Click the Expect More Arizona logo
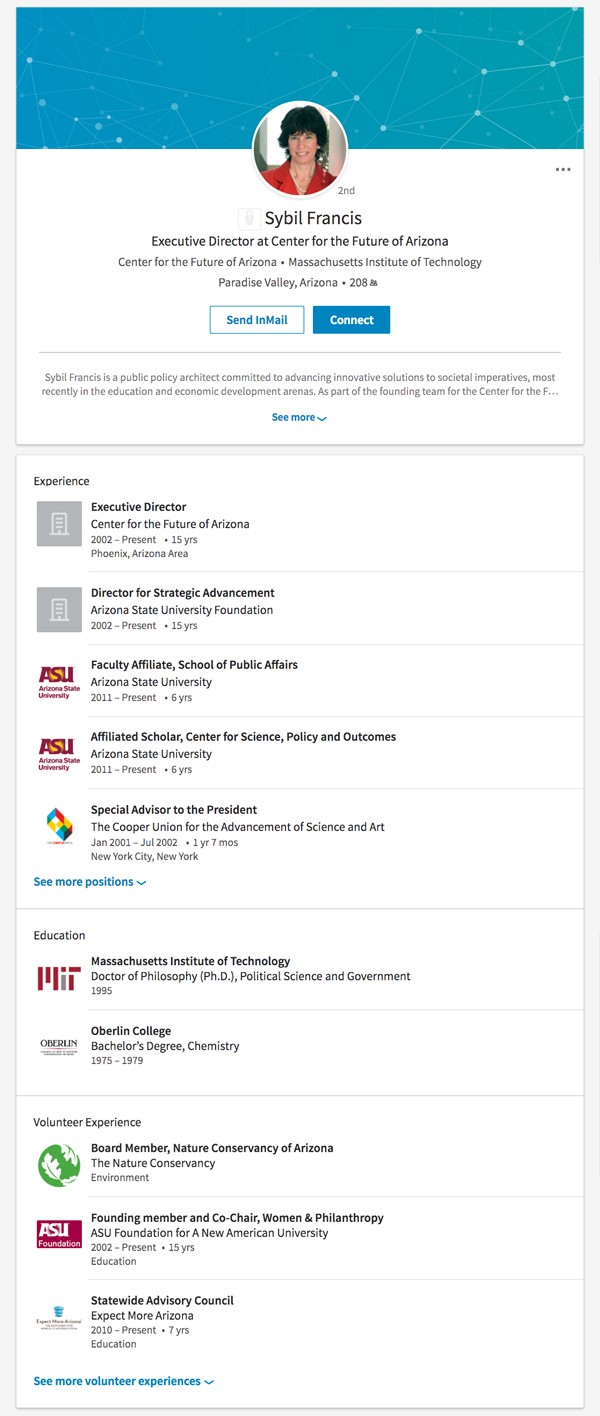 (59, 1320)
